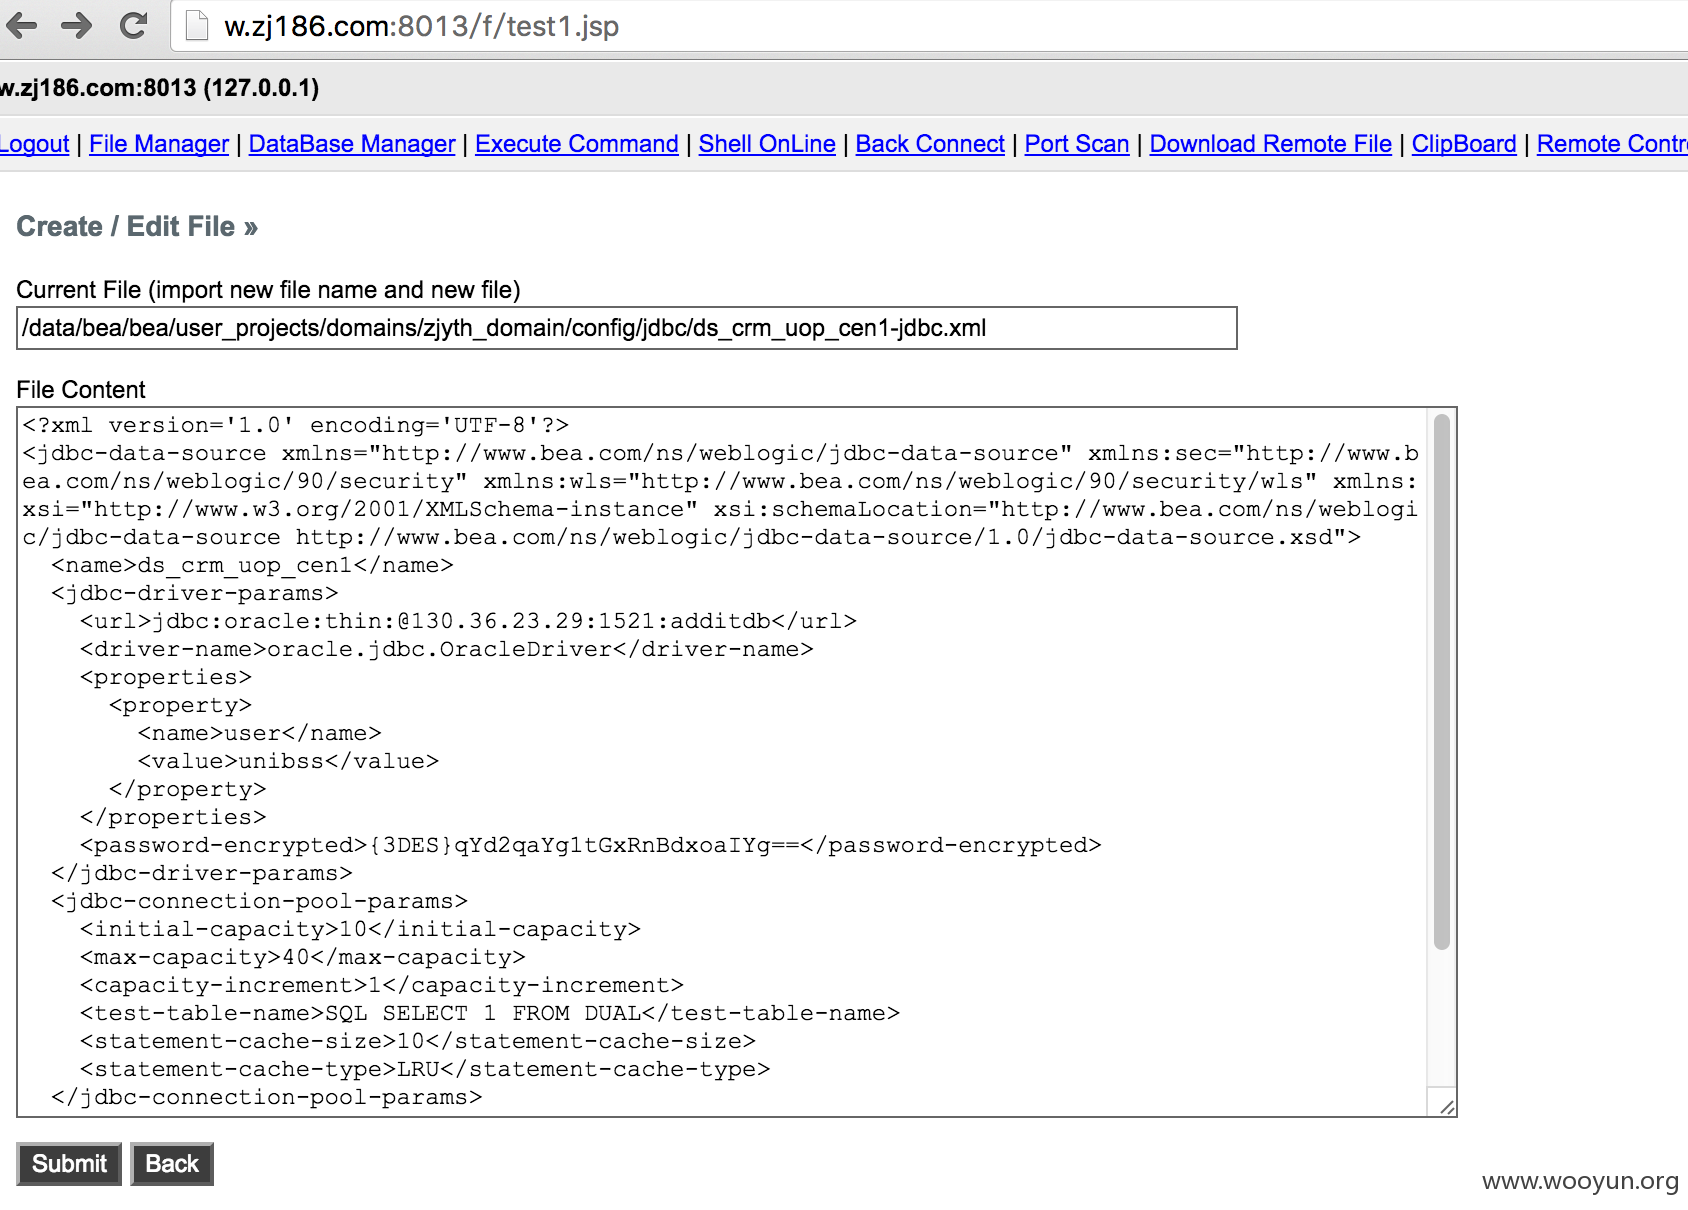Viewport: 1688px width, 1210px height.
Task: Click the Current File label text
Action: (x=268, y=290)
